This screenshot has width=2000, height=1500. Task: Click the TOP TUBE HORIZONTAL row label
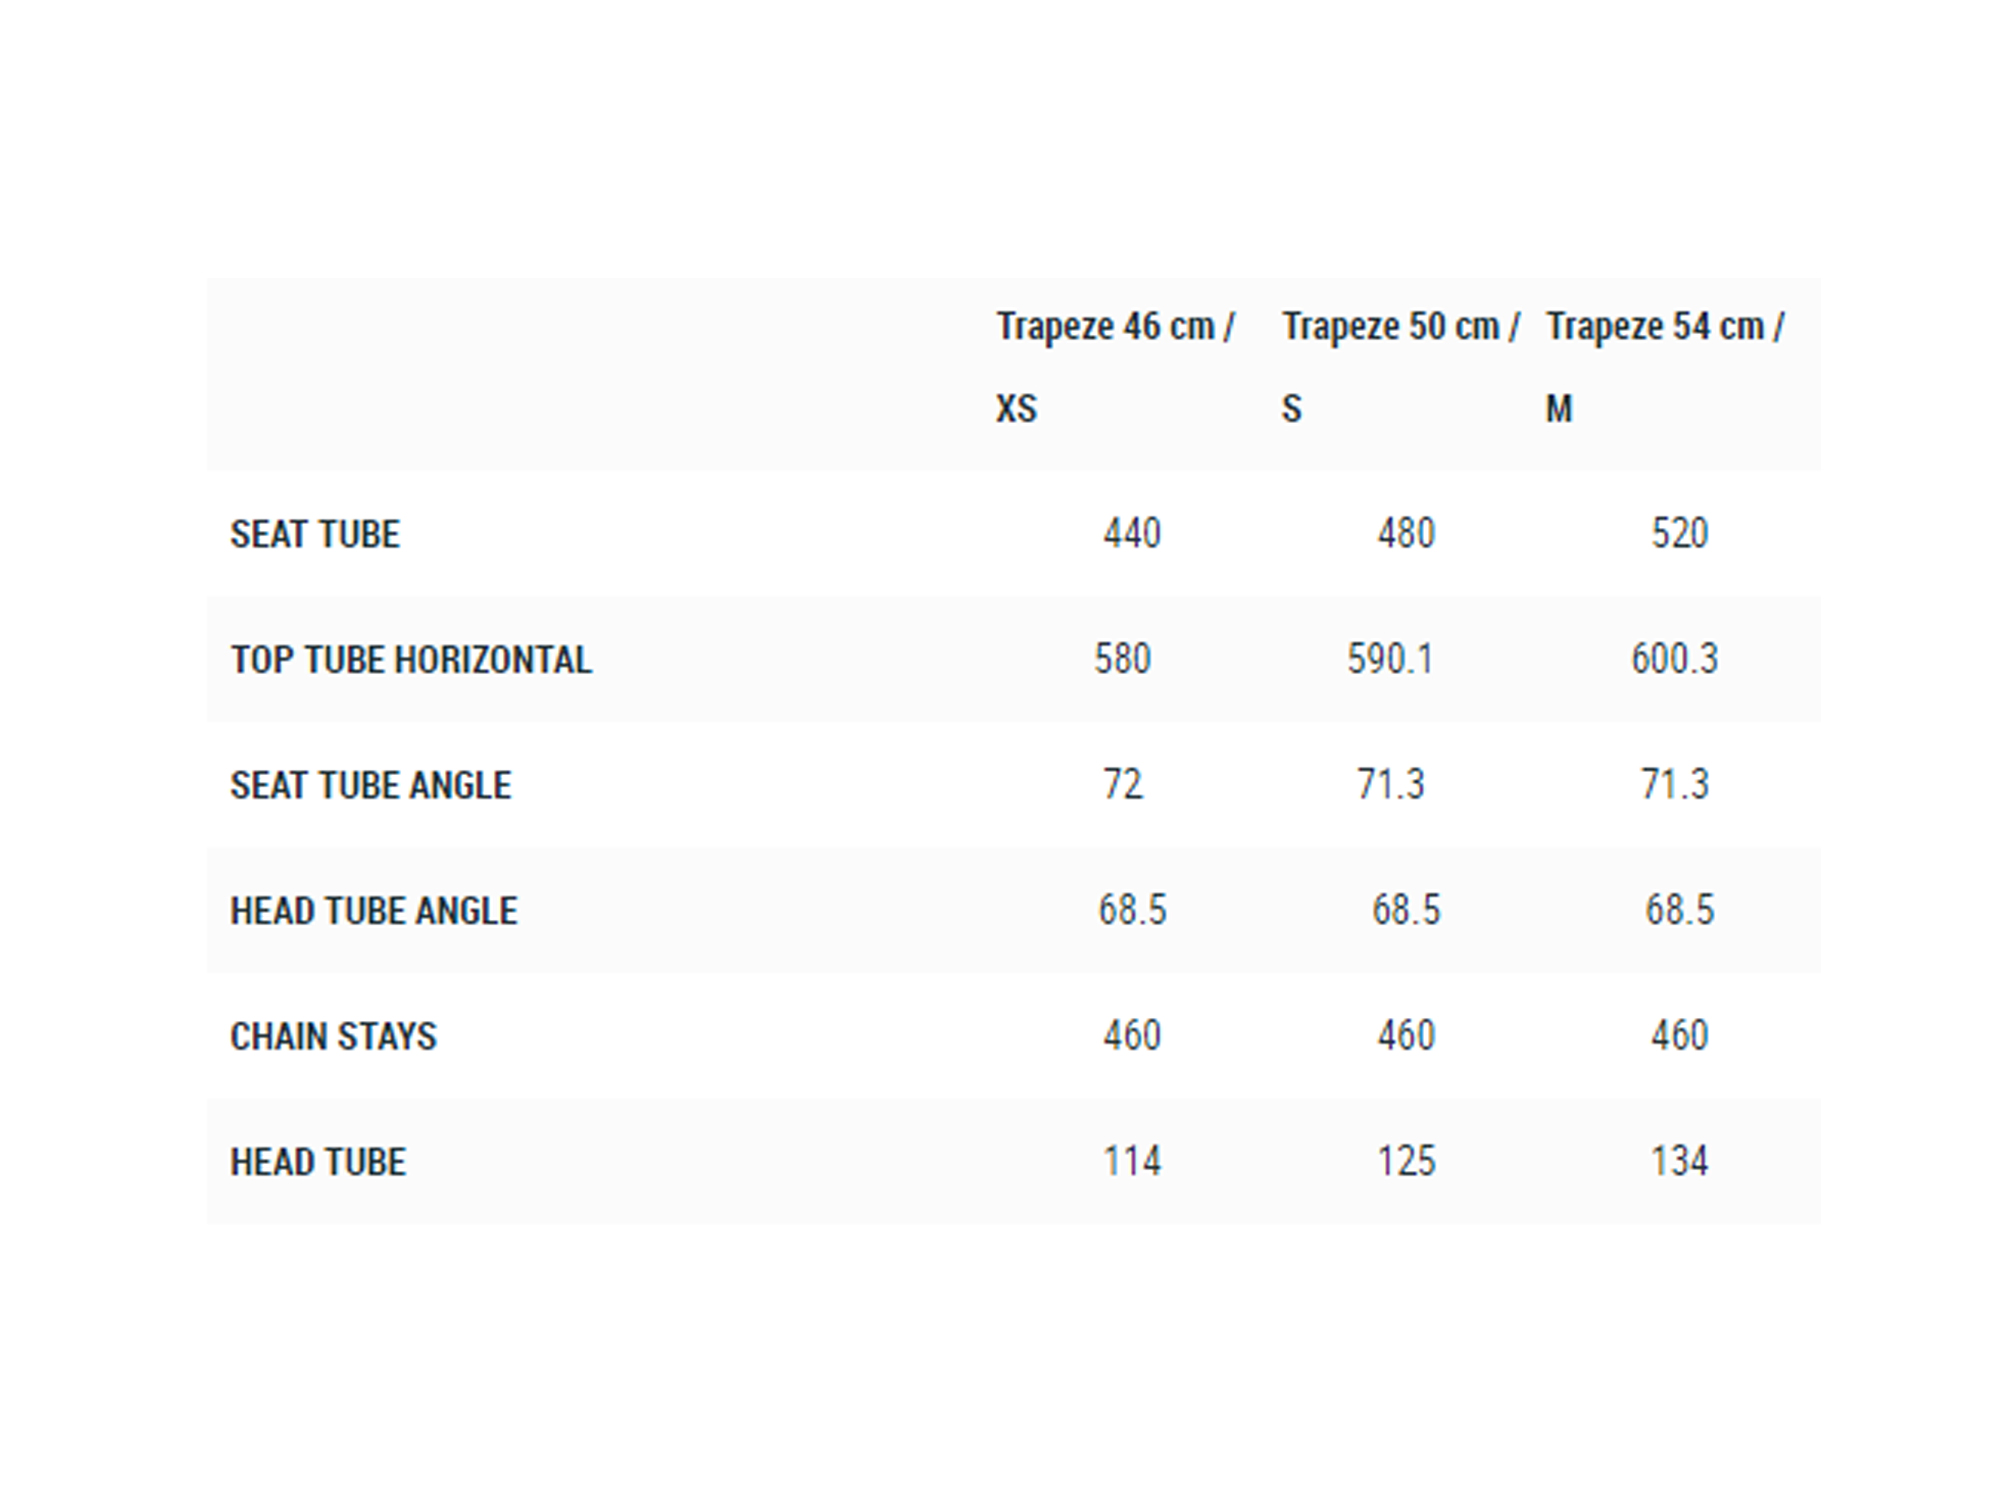[411, 660]
